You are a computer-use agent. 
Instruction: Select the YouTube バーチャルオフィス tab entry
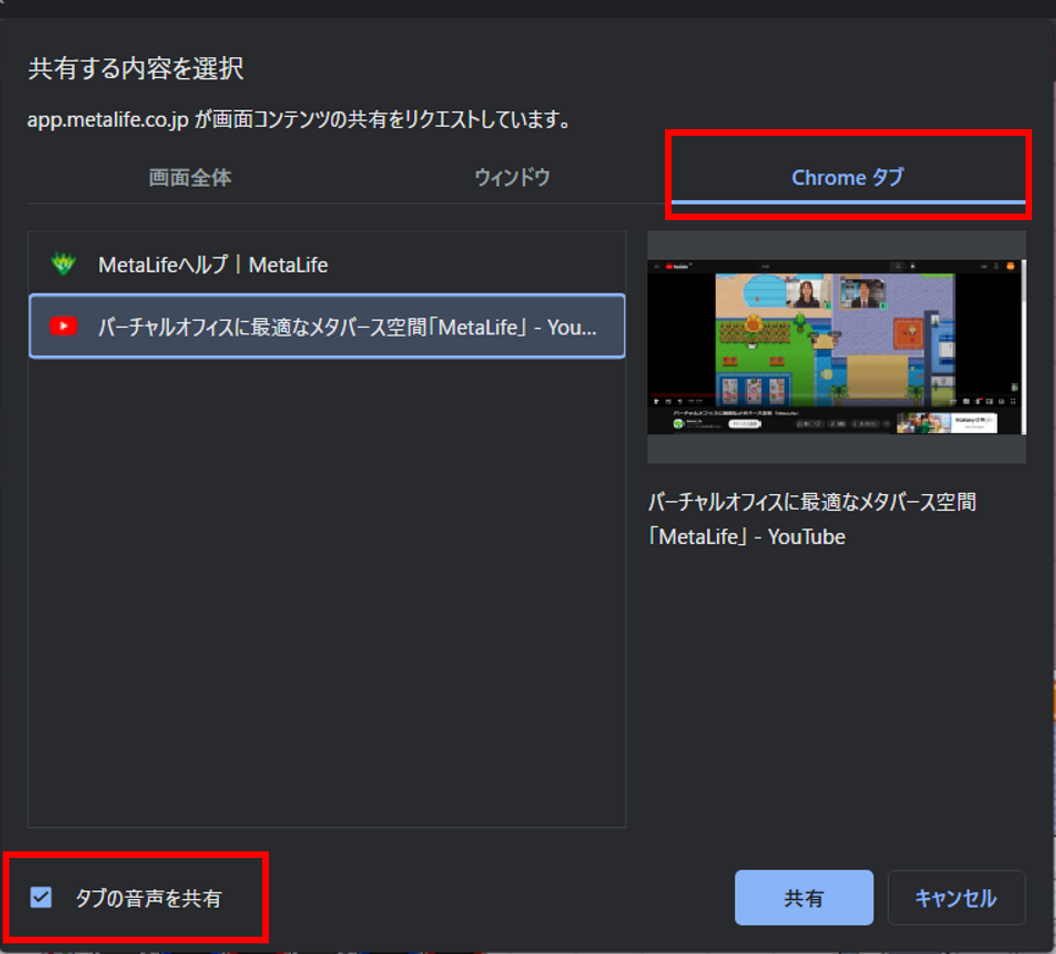pos(327,327)
